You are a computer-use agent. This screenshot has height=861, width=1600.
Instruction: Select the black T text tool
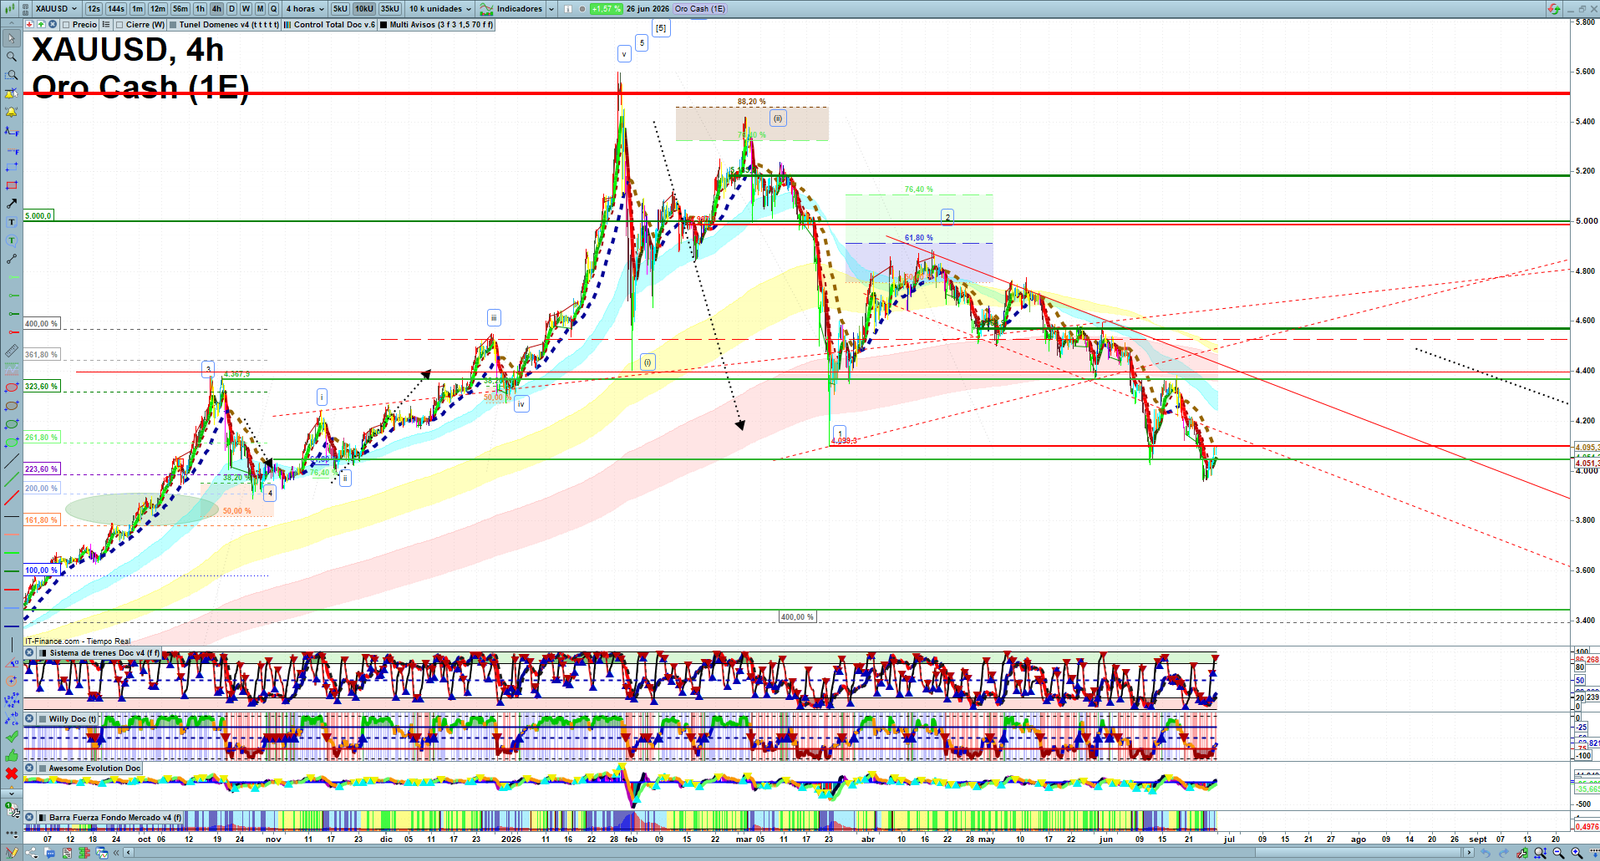point(11,222)
